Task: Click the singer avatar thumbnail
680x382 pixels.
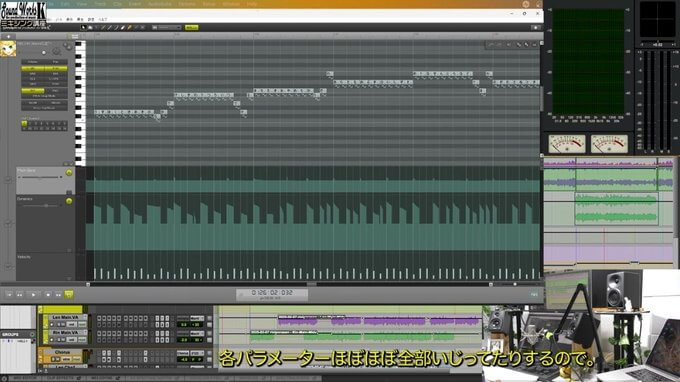Action: point(8,49)
